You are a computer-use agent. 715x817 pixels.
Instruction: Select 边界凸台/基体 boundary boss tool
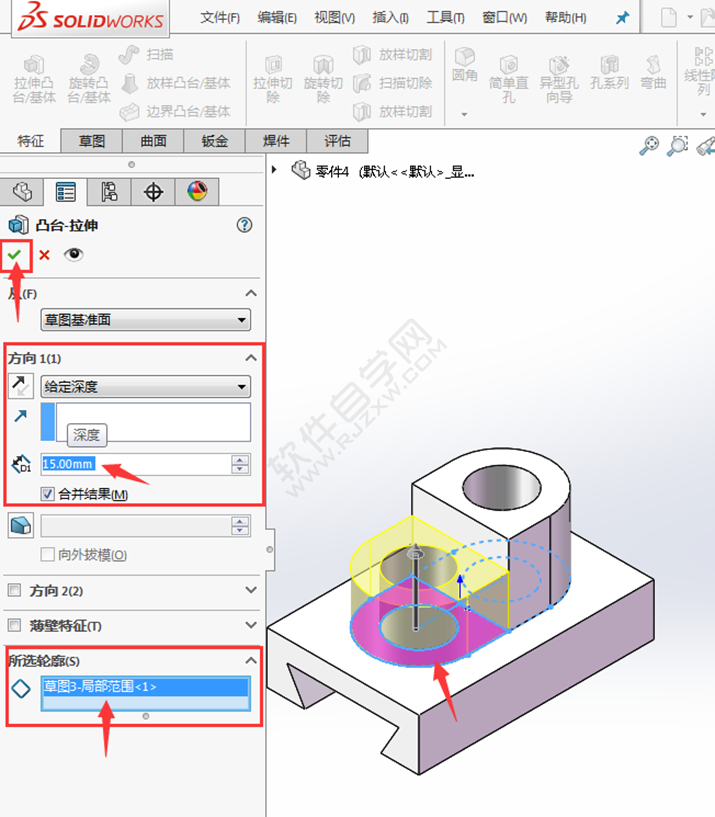[175, 111]
